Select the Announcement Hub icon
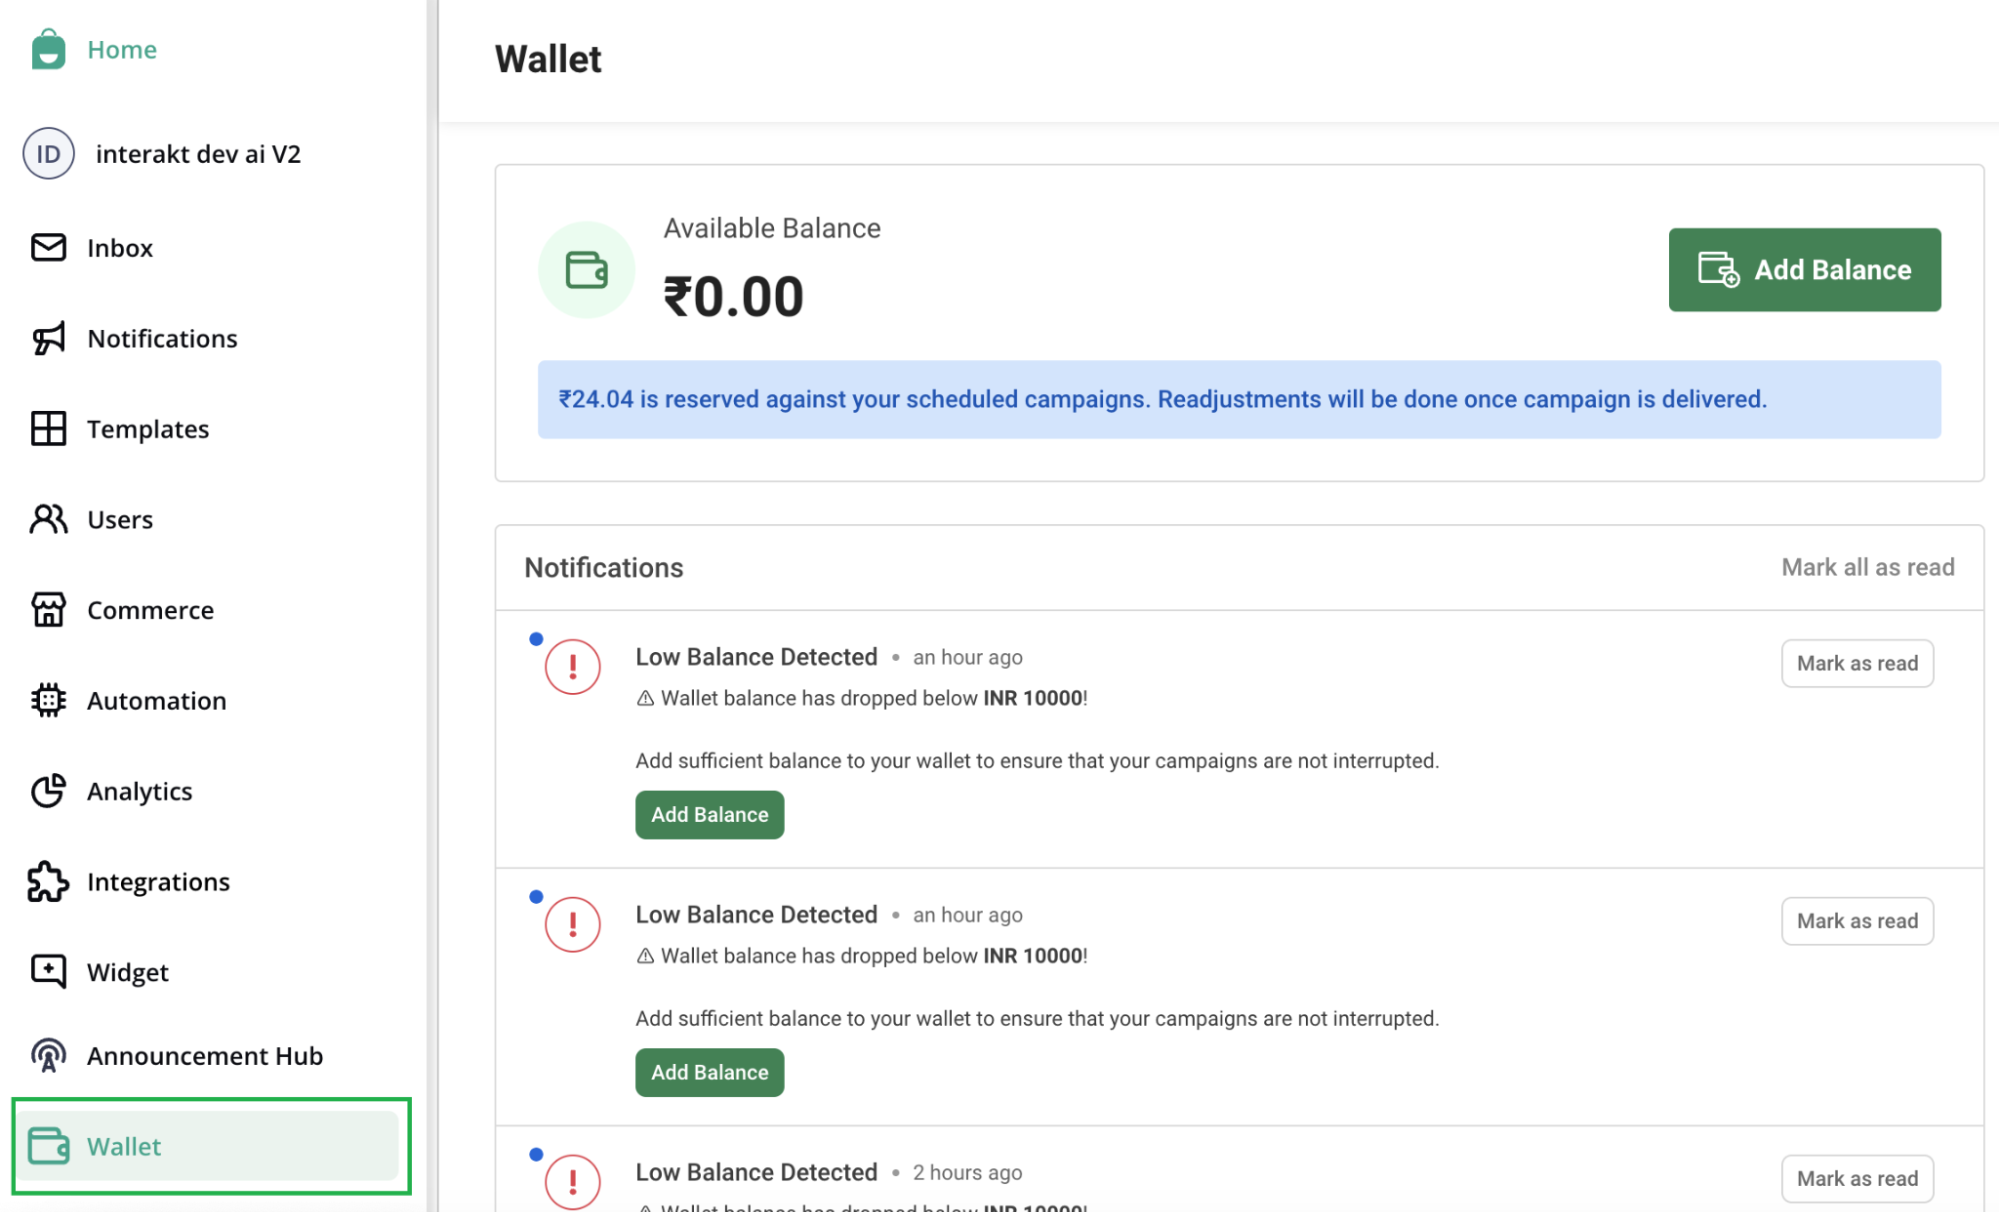The width and height of the screenshot is (1999, 1213). 48,1055
